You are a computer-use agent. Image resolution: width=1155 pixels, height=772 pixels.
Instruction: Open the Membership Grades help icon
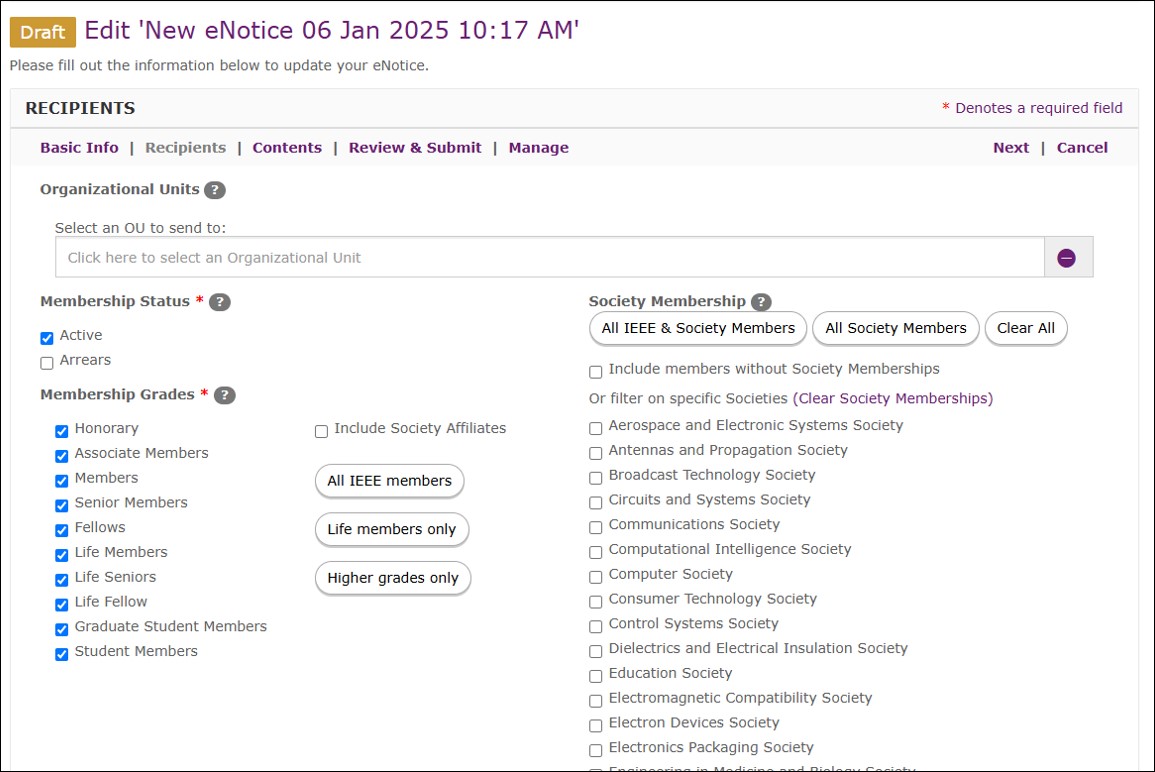(x=225, y=396)
